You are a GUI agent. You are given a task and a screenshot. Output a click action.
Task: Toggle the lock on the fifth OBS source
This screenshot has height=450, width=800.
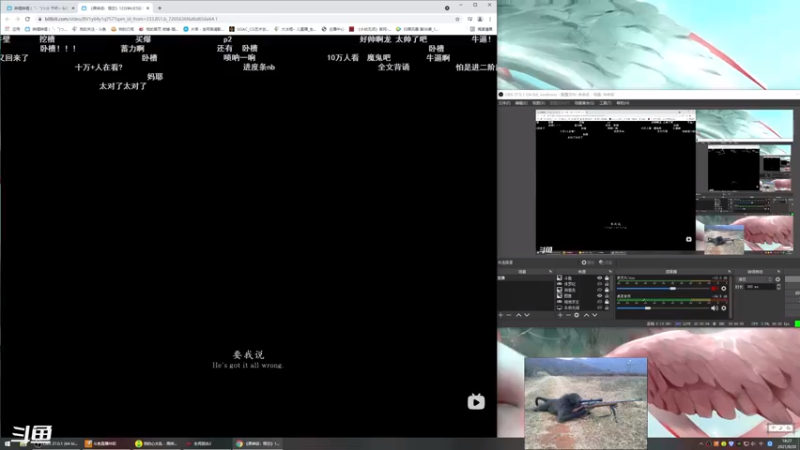click(607, 302)
